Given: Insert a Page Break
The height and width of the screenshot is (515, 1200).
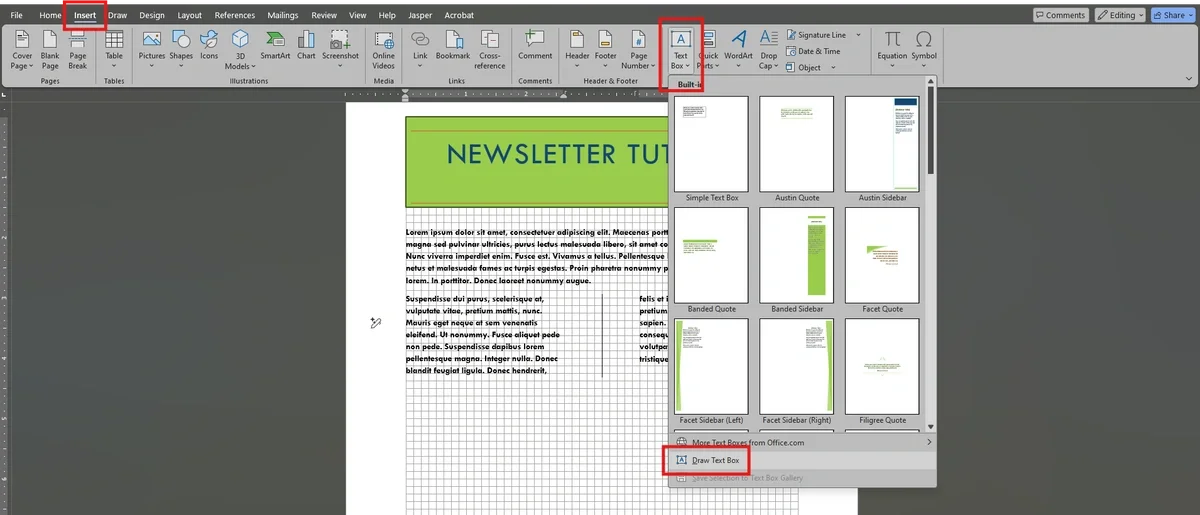Looking at the screenshot, I should [x=78, y=48].
